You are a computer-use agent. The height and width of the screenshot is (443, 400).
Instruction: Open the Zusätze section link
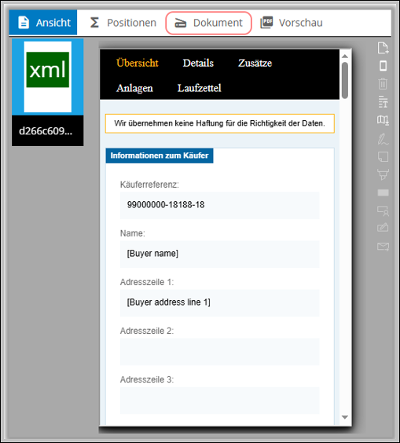coord(255,63)
